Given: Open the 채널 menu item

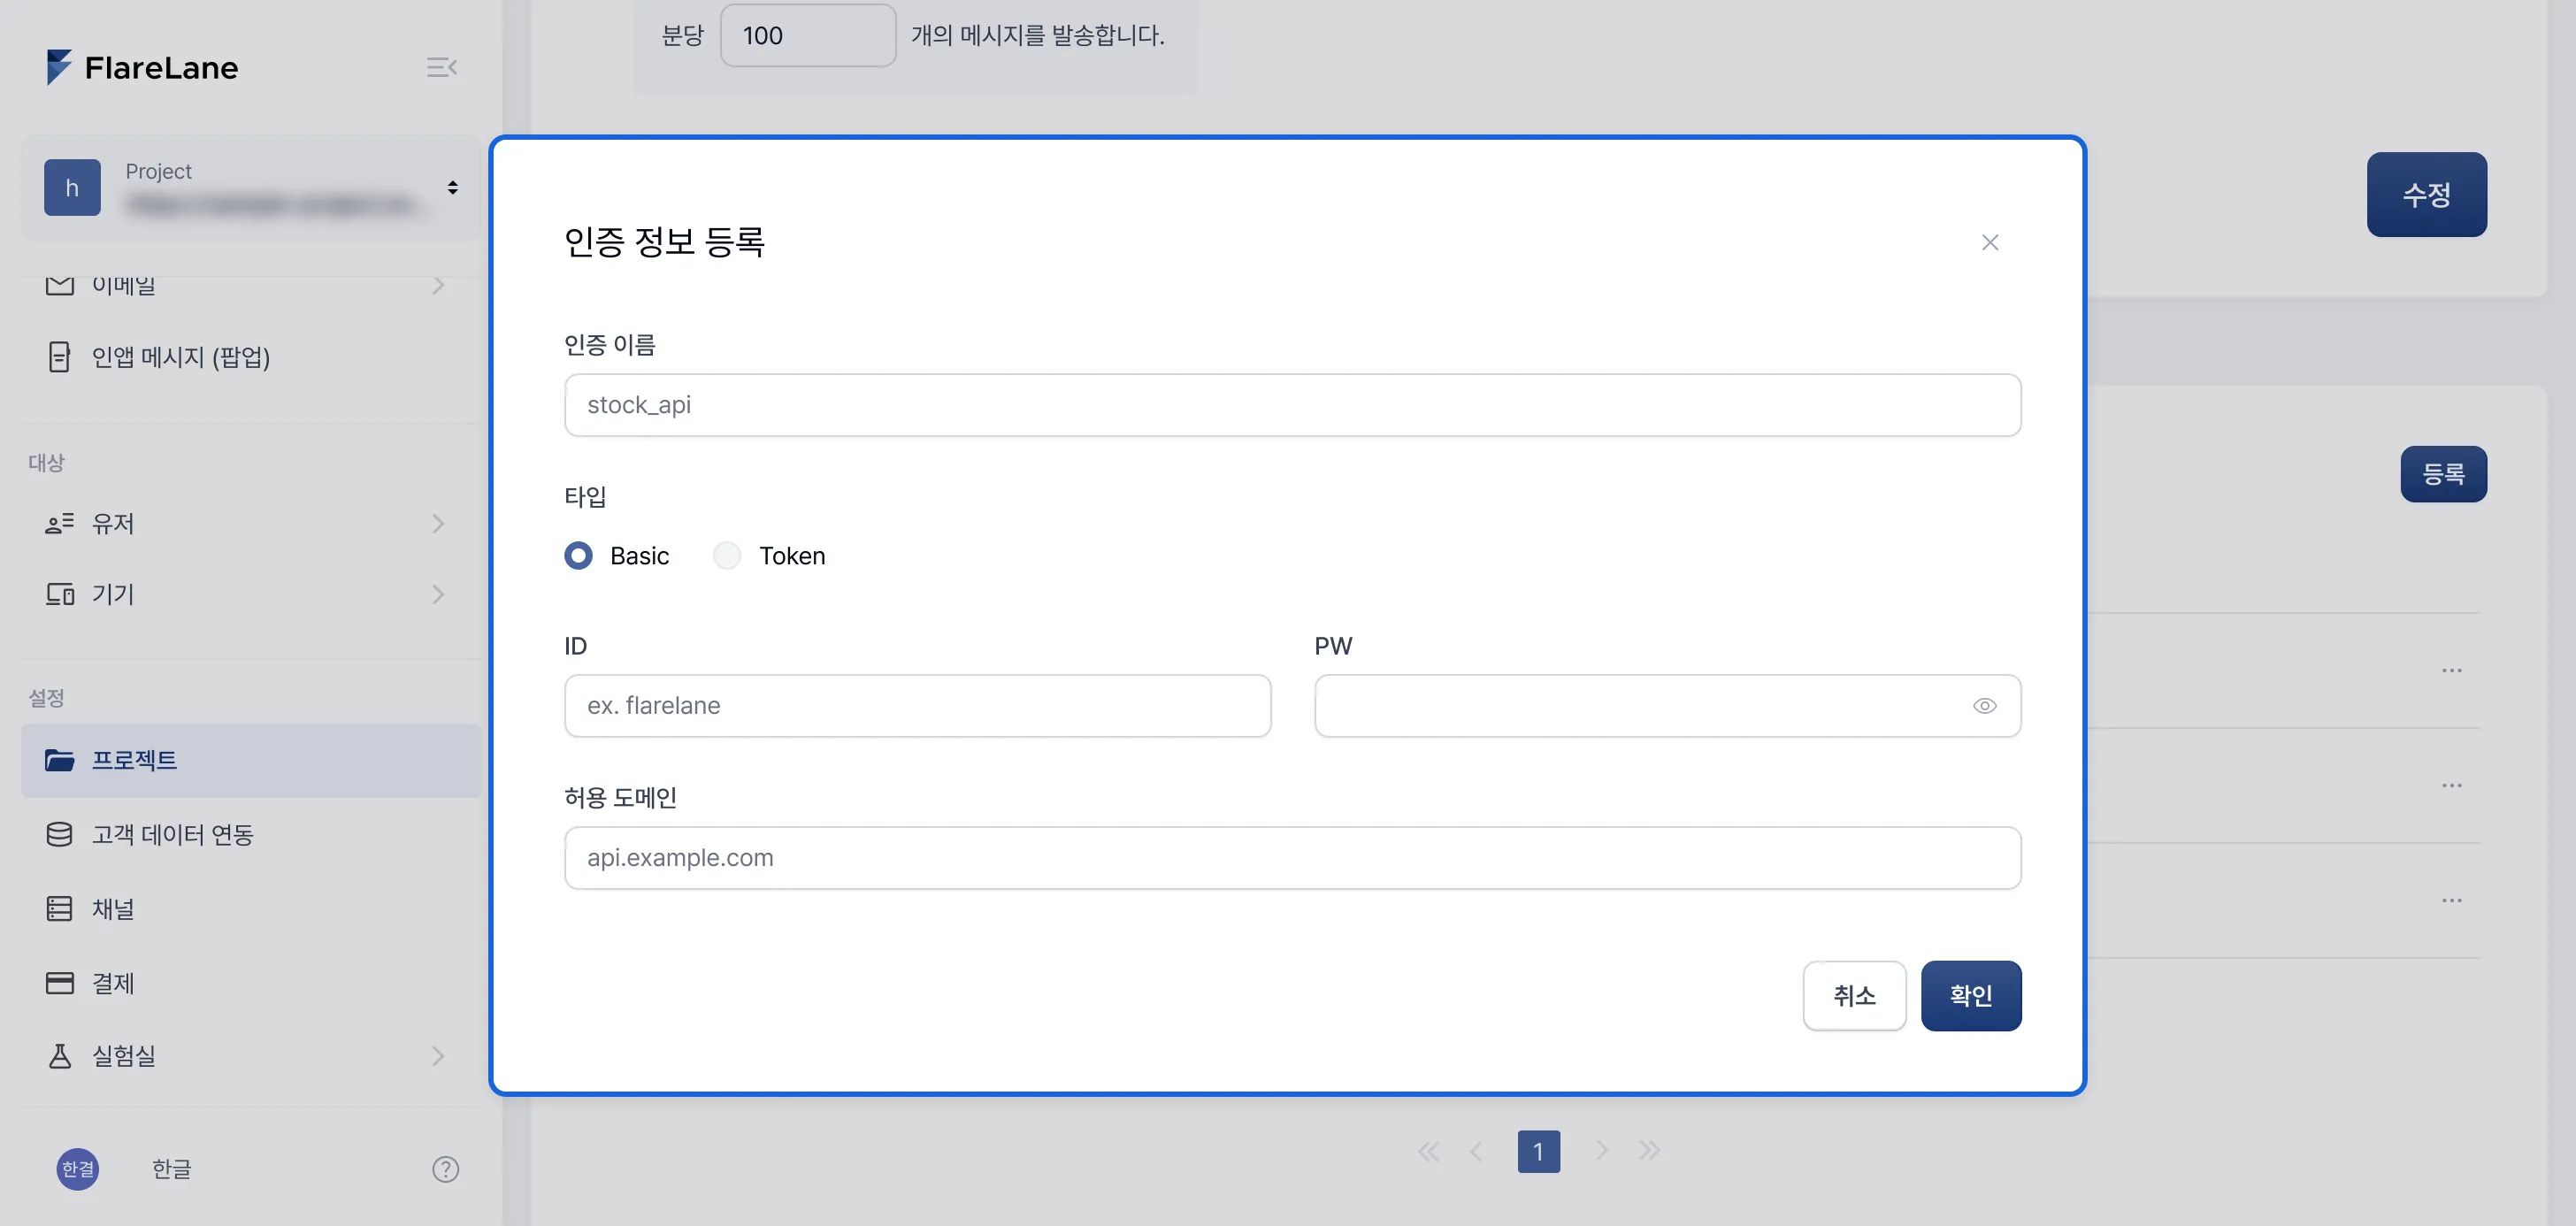Looking at the screenshot, I should pyautogui.click(x=250, y=908).
